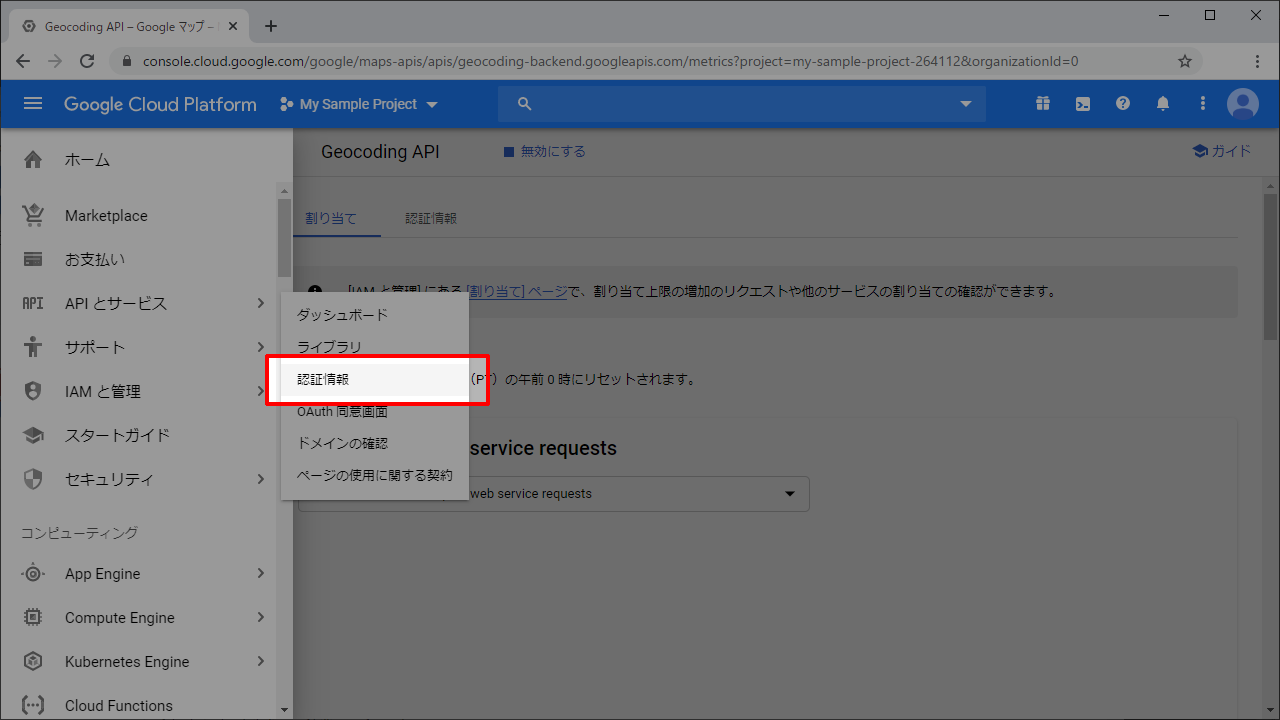This screenshot has height=720, width=1280.
Task: Click the user account avatar
Action: [x=1243, y=104]
